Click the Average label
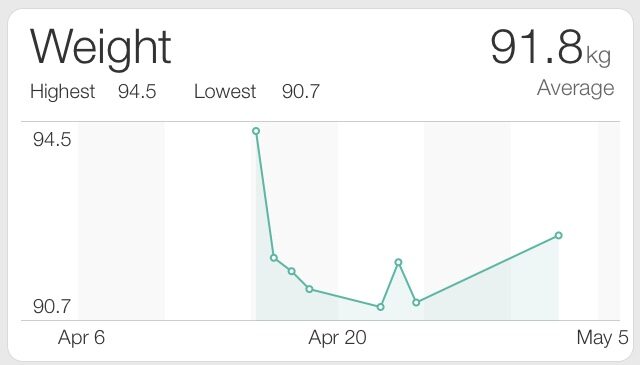The width and height of the screenshot is (640, 365). click(576, 88)
